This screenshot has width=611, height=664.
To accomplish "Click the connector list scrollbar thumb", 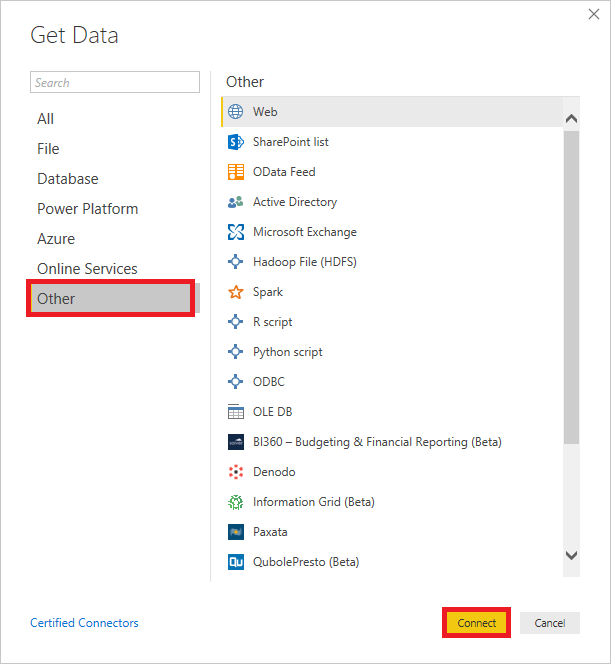I will coord(571,287).
